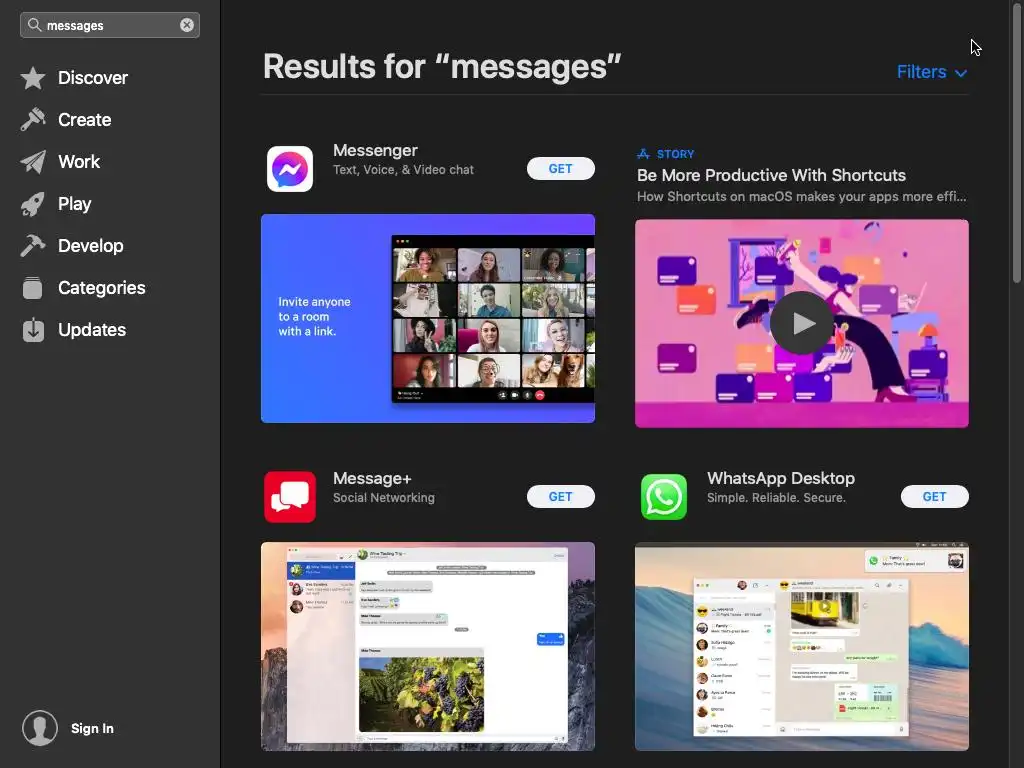Open Messenger video chat screenshot
Viewport: 1024px width, 768px height.
pos(428,319)
